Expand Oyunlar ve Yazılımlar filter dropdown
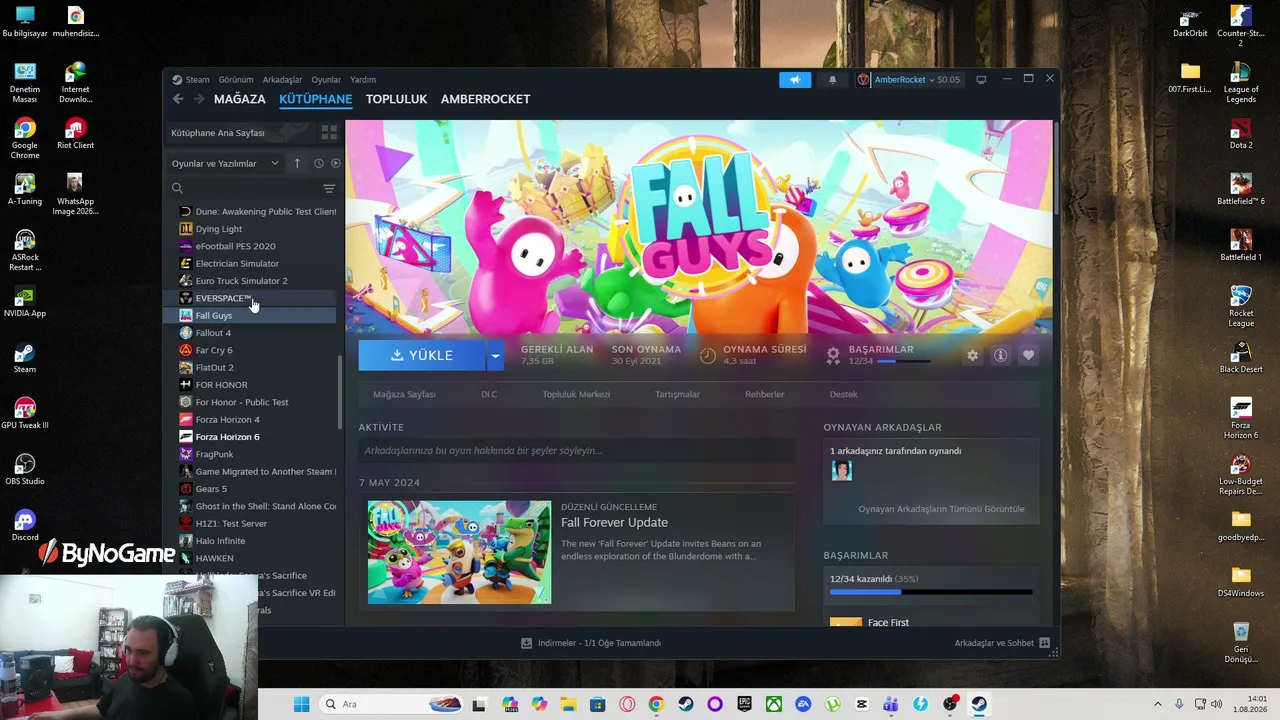1280x720 pixels. pyautogui.click(x=225, y=163)
